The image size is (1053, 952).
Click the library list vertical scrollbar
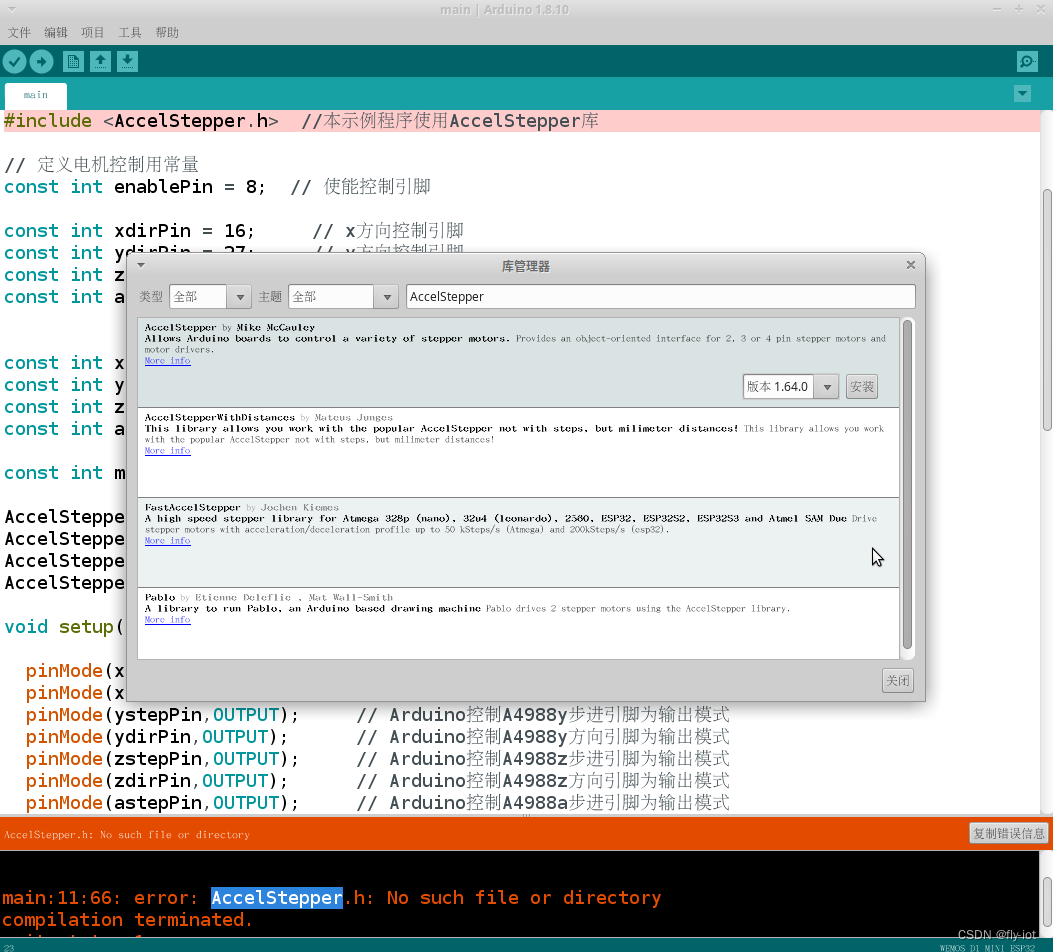[907, 485]
